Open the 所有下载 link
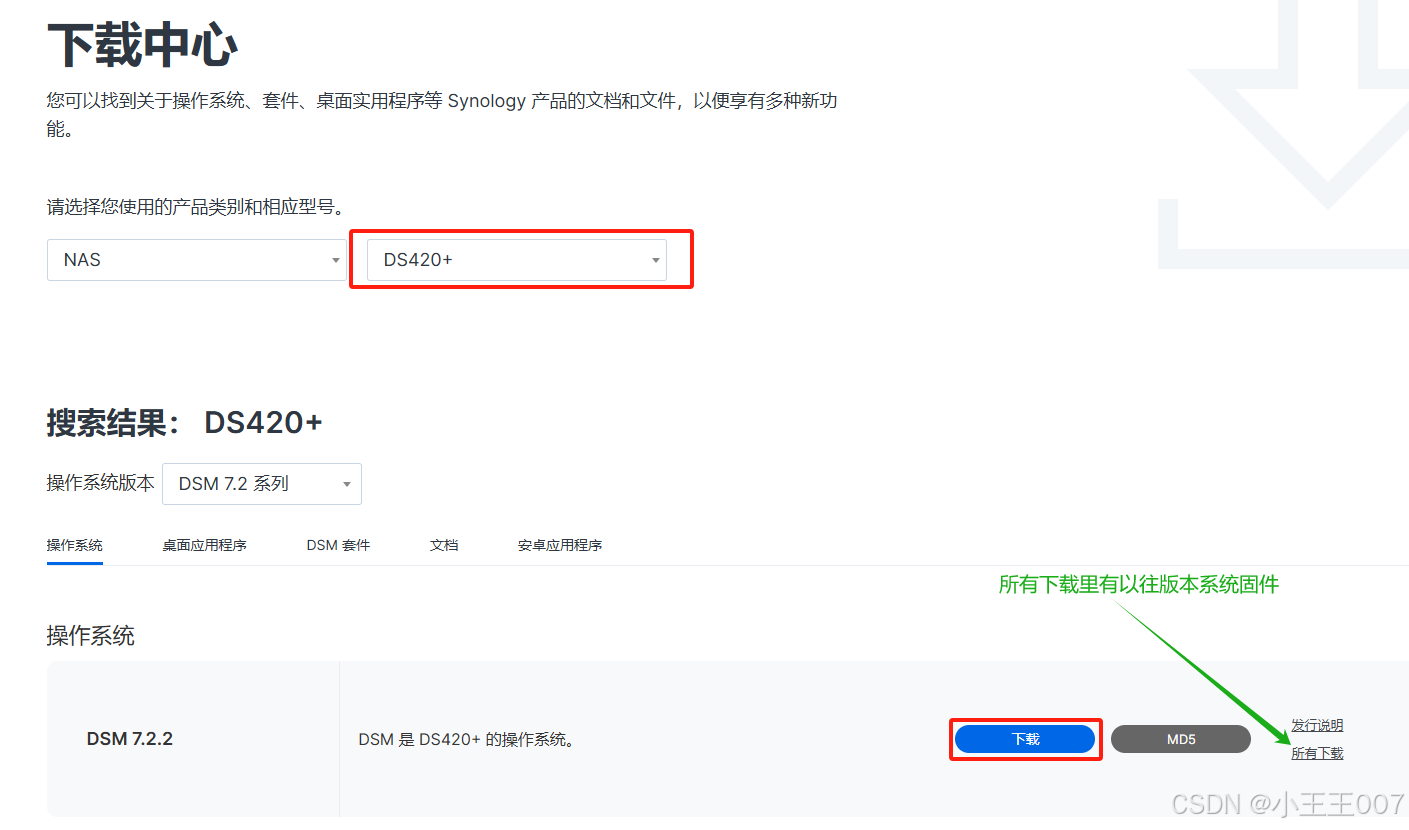Viewport: 1409px width, 830px height. click(1317, 753)
